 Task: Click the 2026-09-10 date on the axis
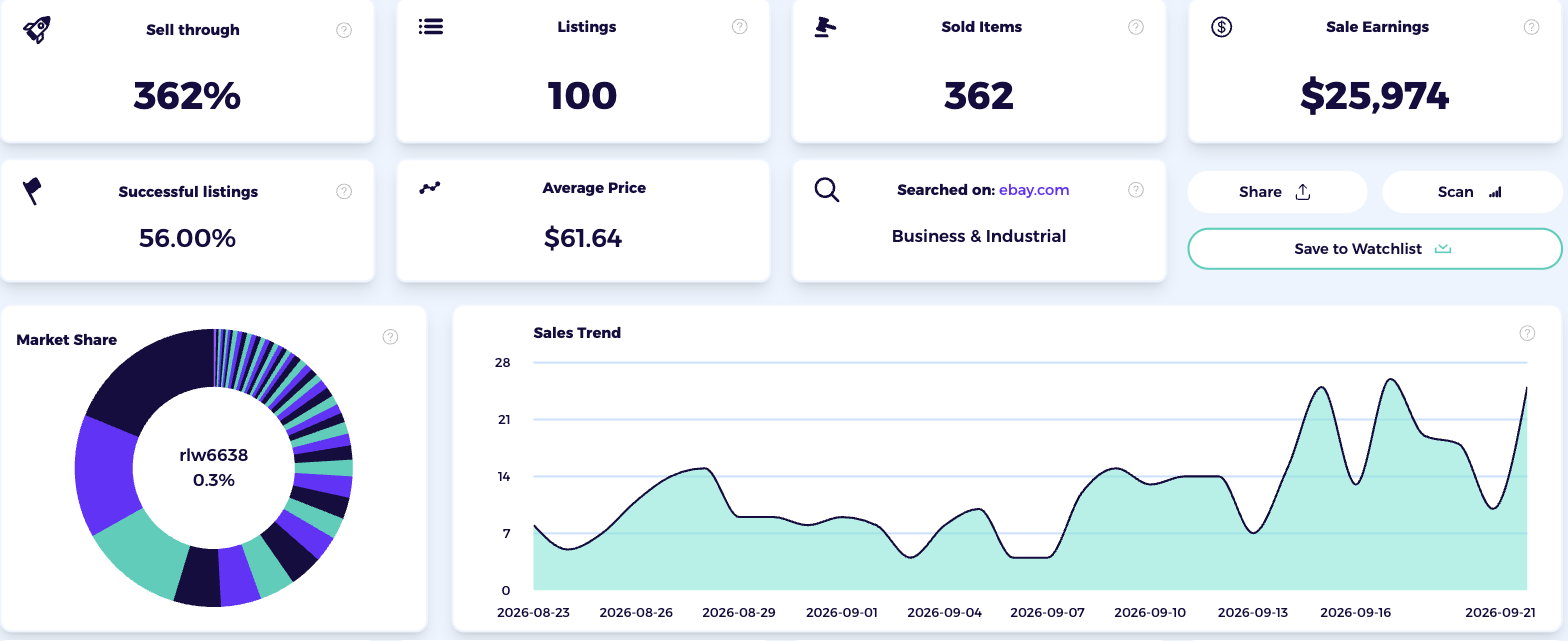1150,612
